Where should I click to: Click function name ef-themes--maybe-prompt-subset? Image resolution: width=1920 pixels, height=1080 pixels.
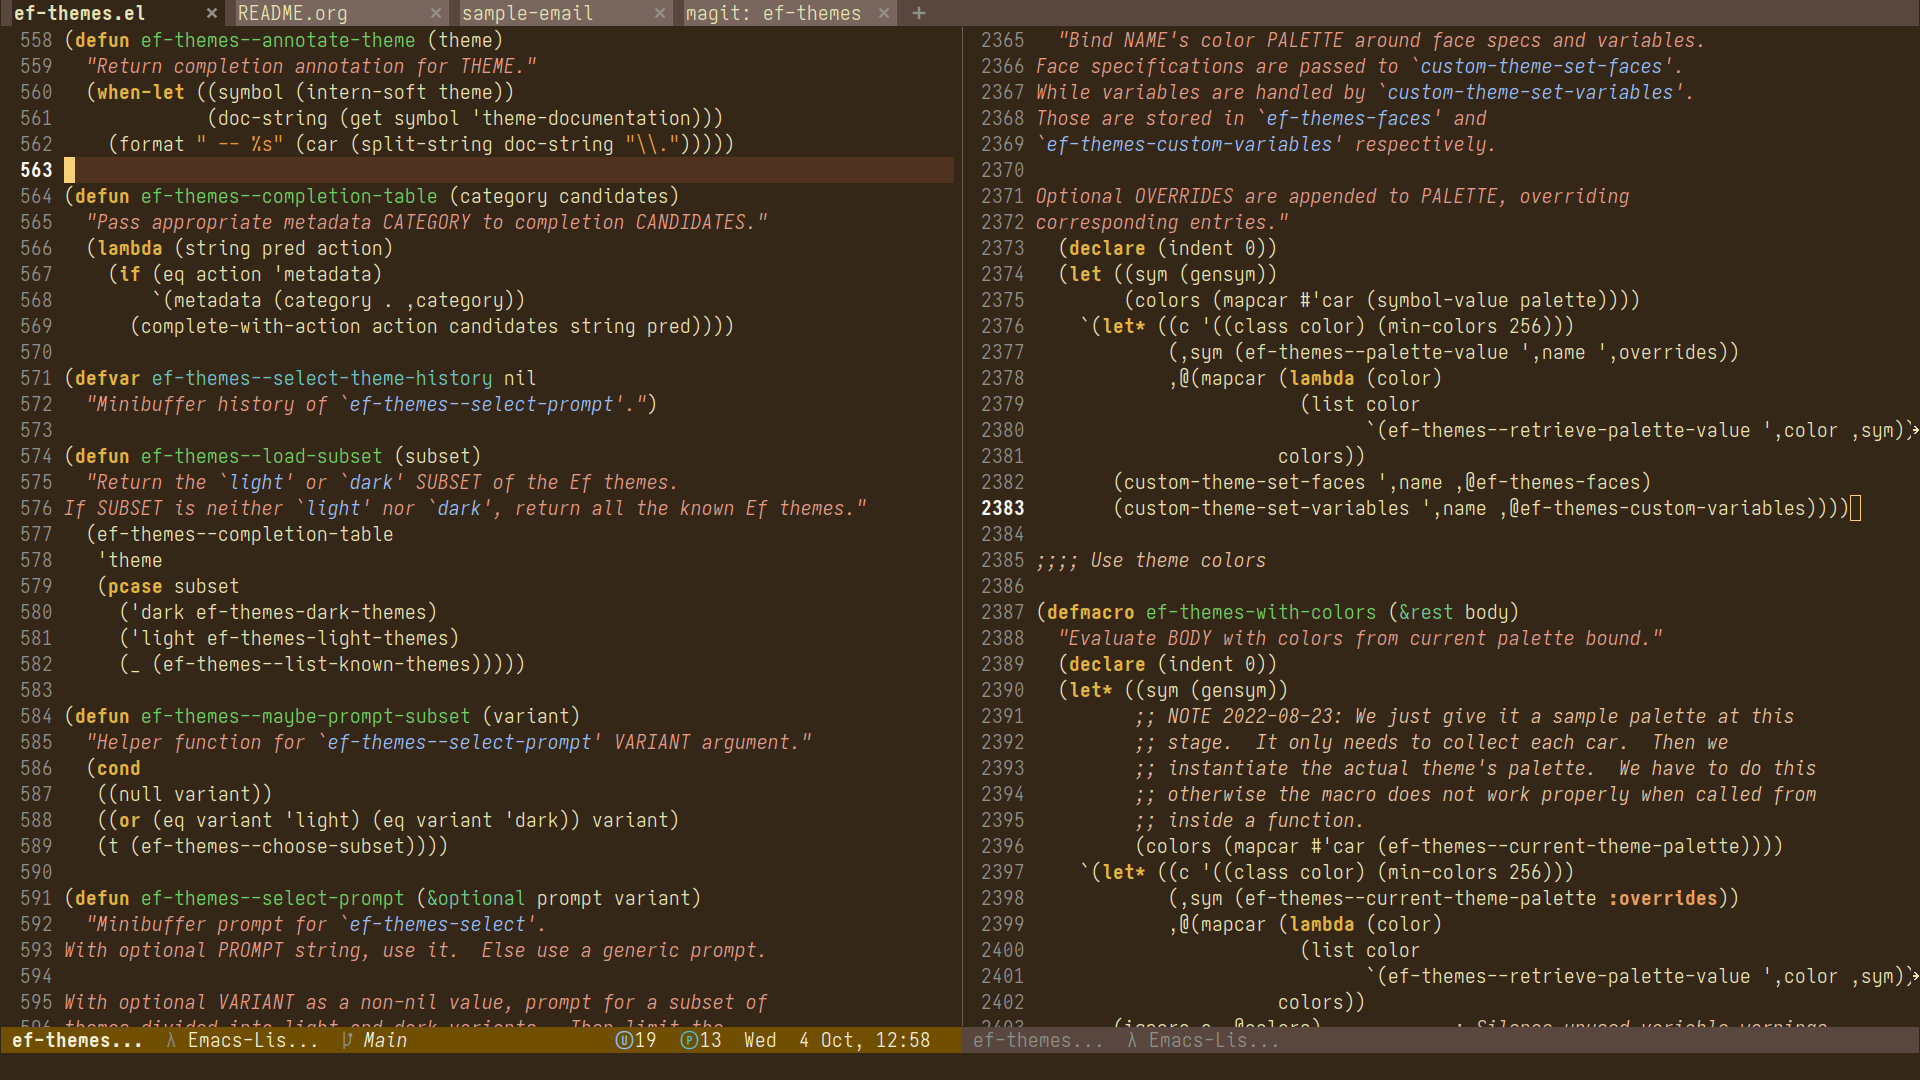tap(305, 716)
